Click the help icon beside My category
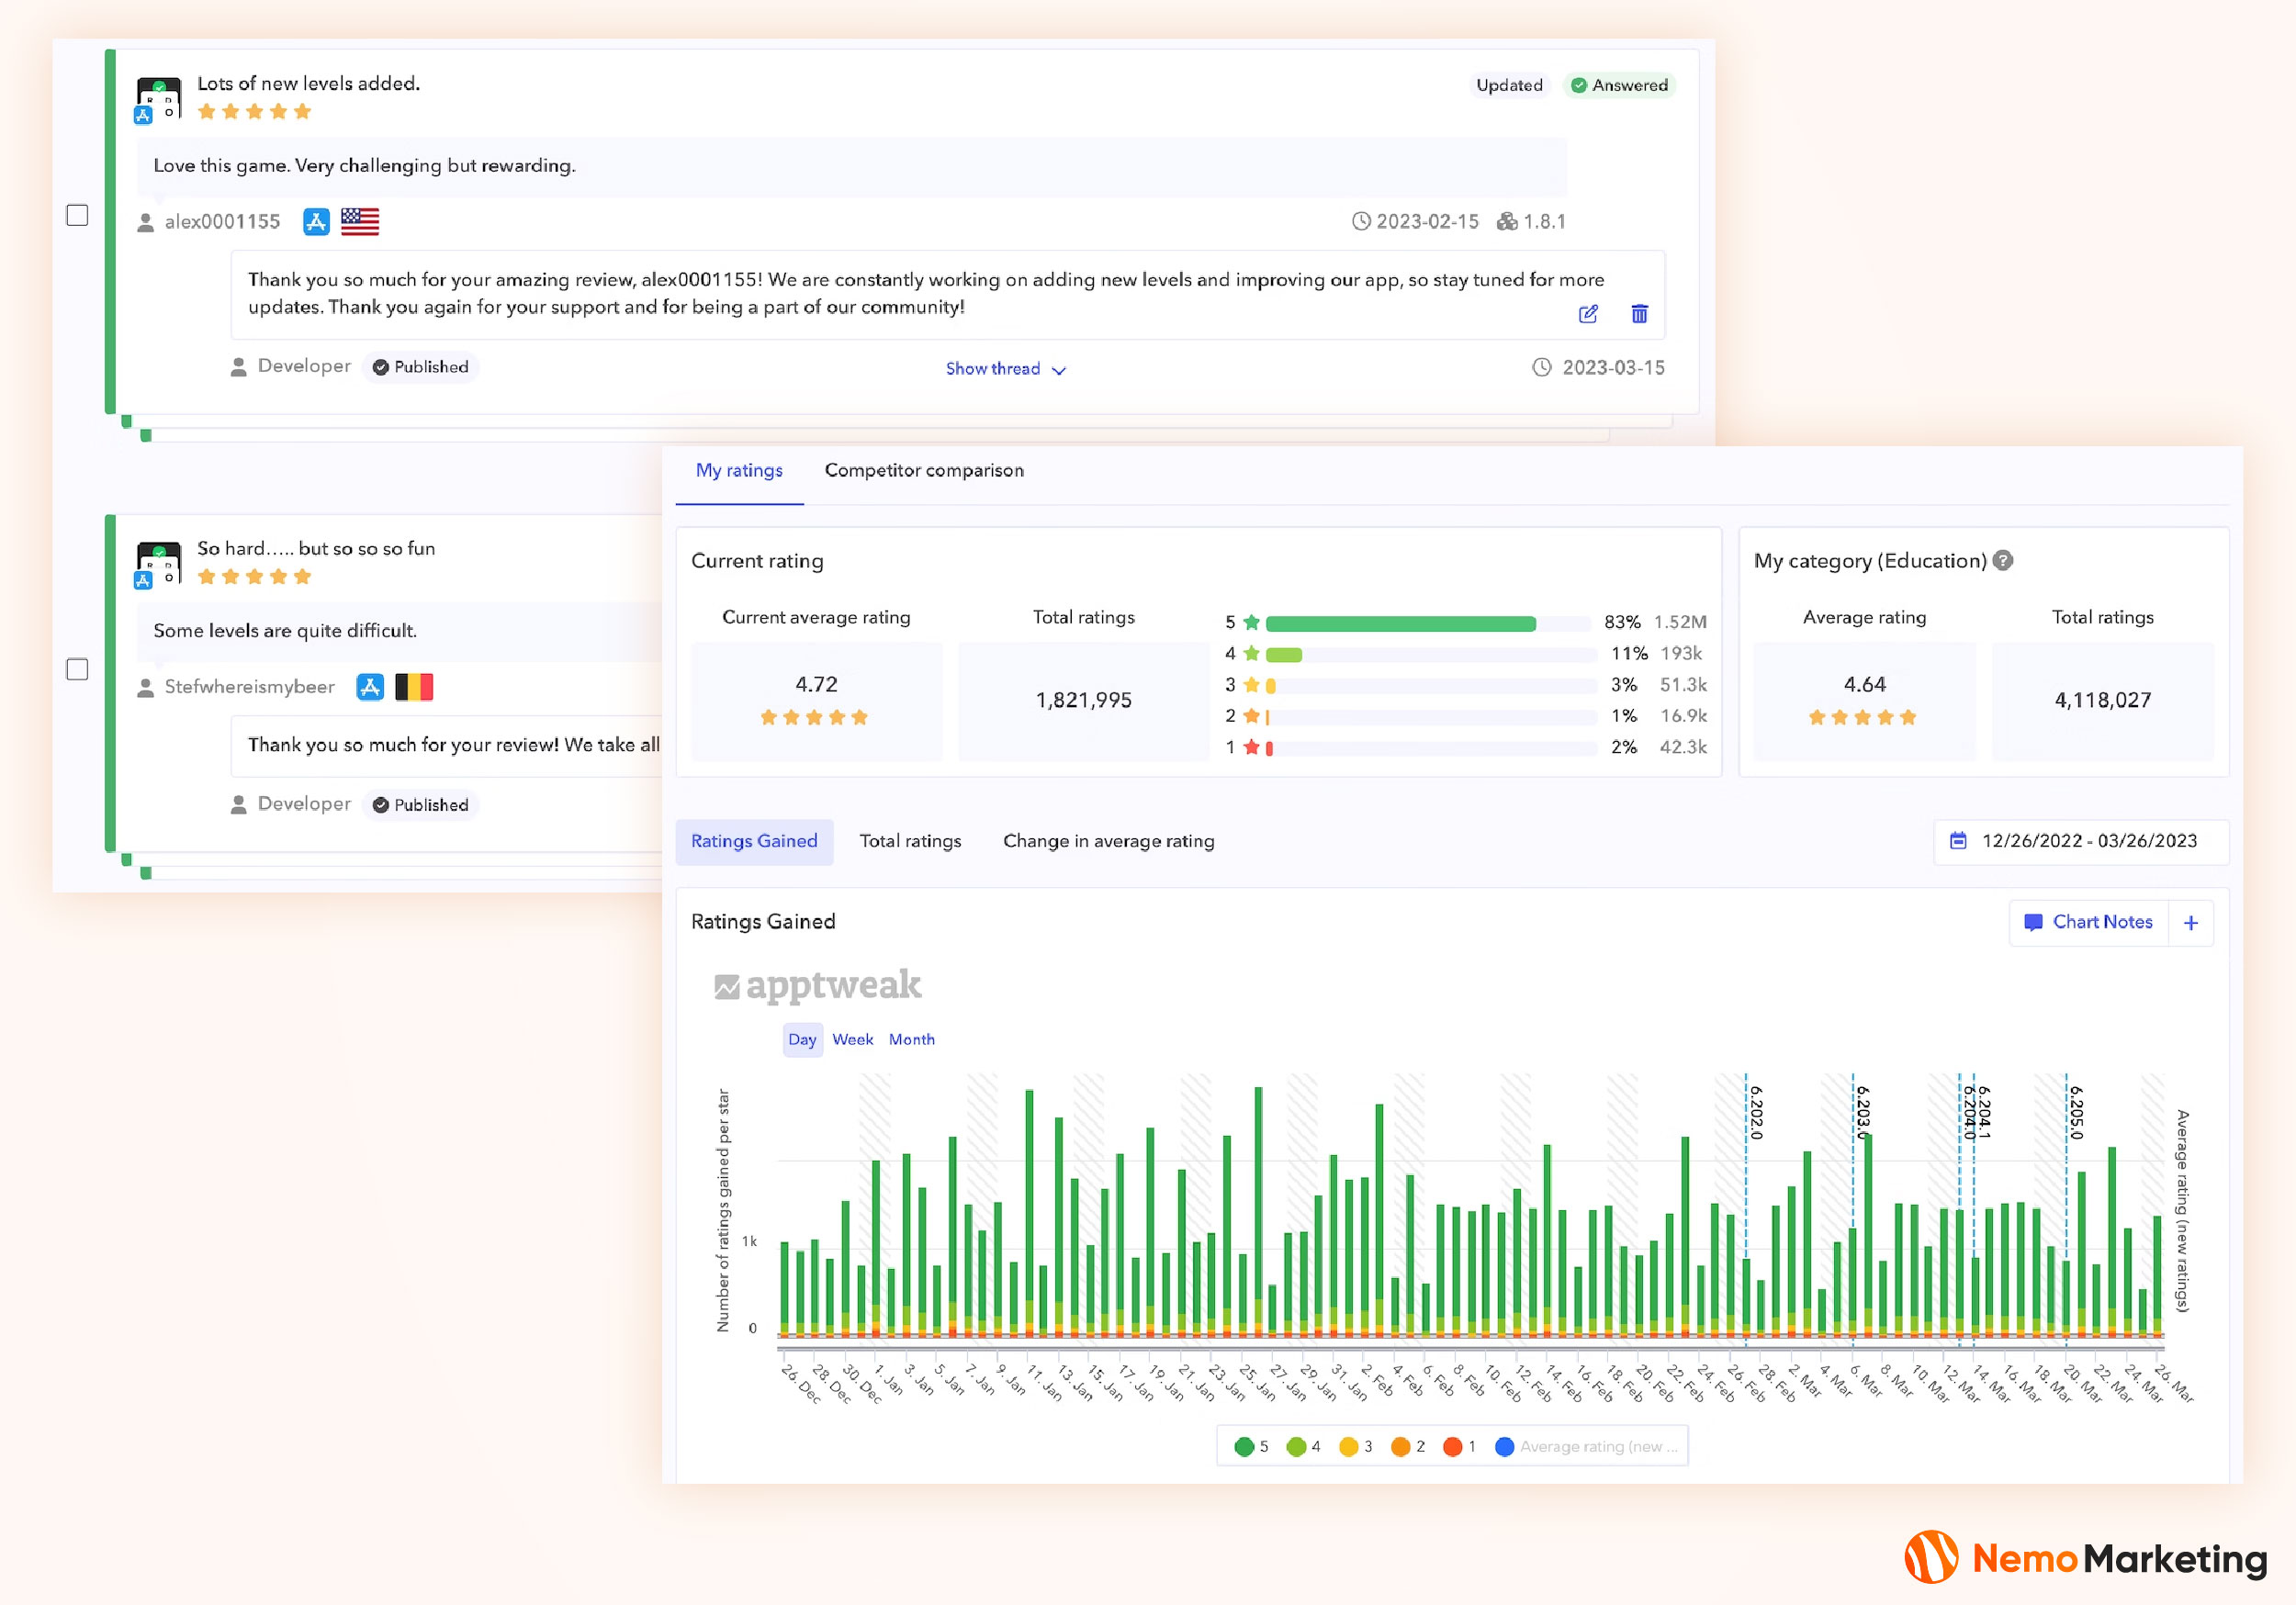This screenshot has height=1605, width=2296. [x=2003, y=560]
